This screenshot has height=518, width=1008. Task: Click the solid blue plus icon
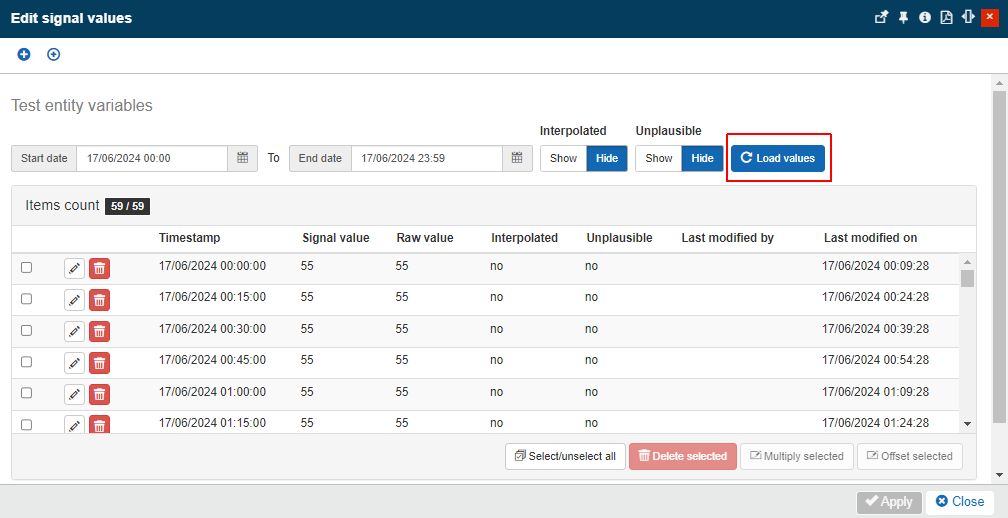click(24, 54)
